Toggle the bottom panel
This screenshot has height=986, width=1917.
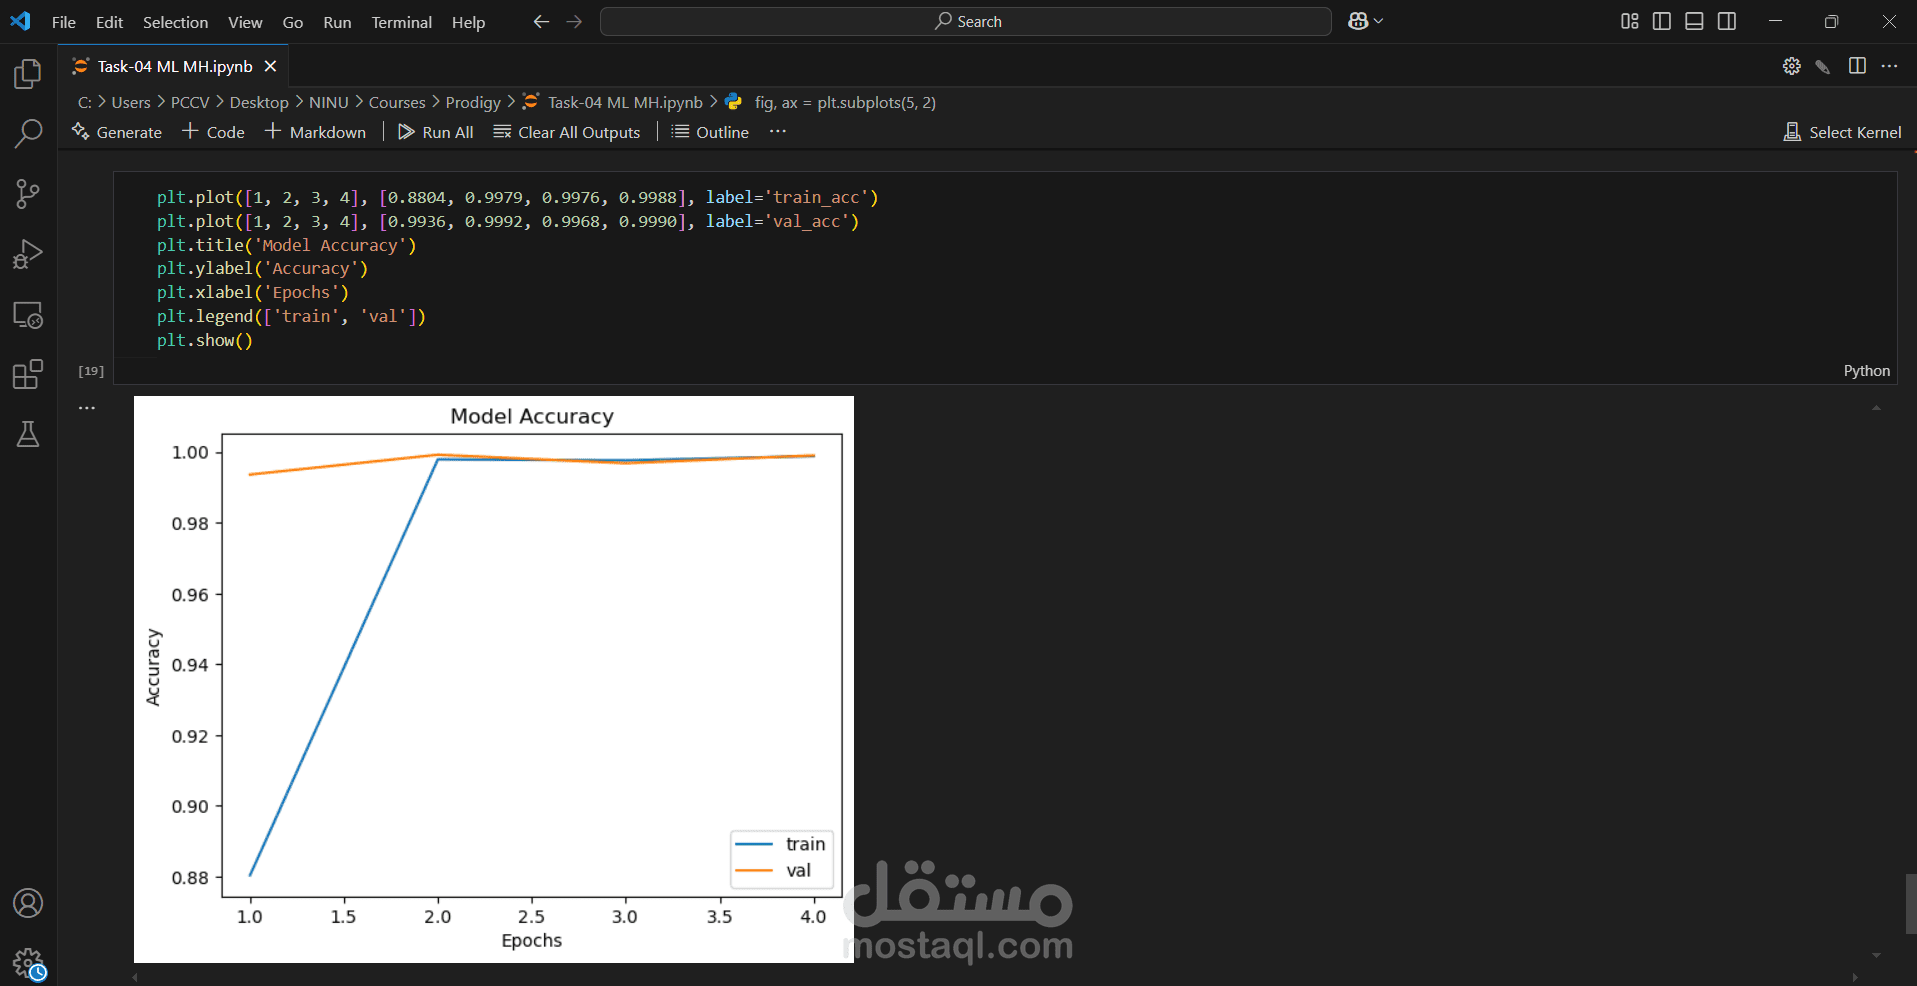[x=1694, y=21]
